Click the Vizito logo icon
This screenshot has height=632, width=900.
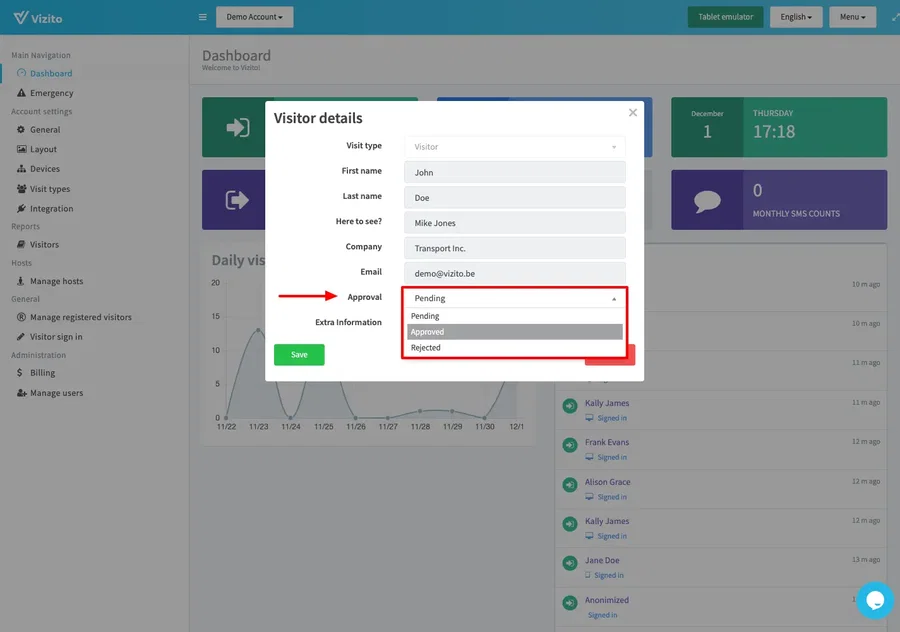[x=19, y=17]
